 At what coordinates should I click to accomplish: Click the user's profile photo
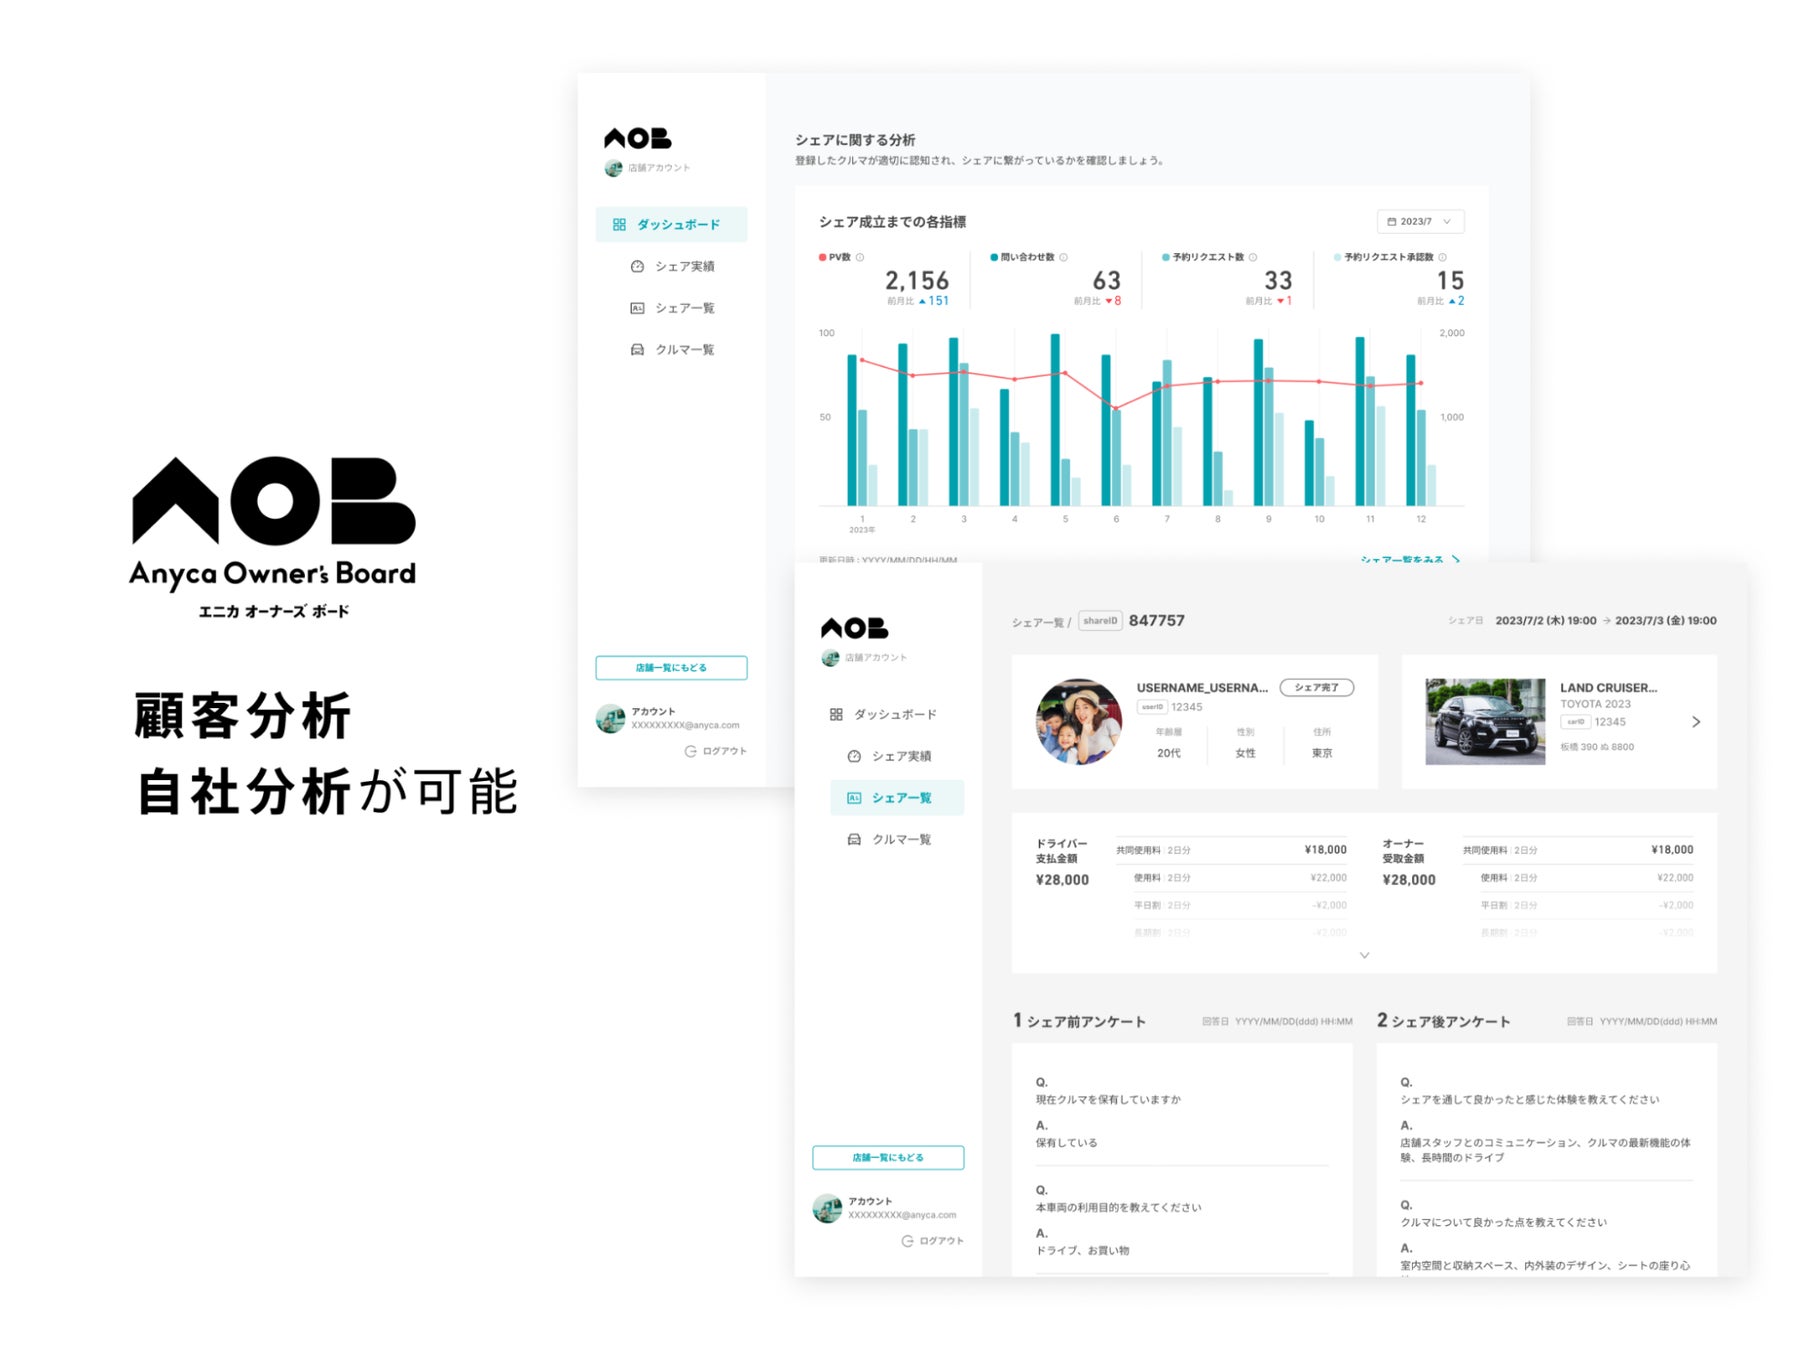1079,722
